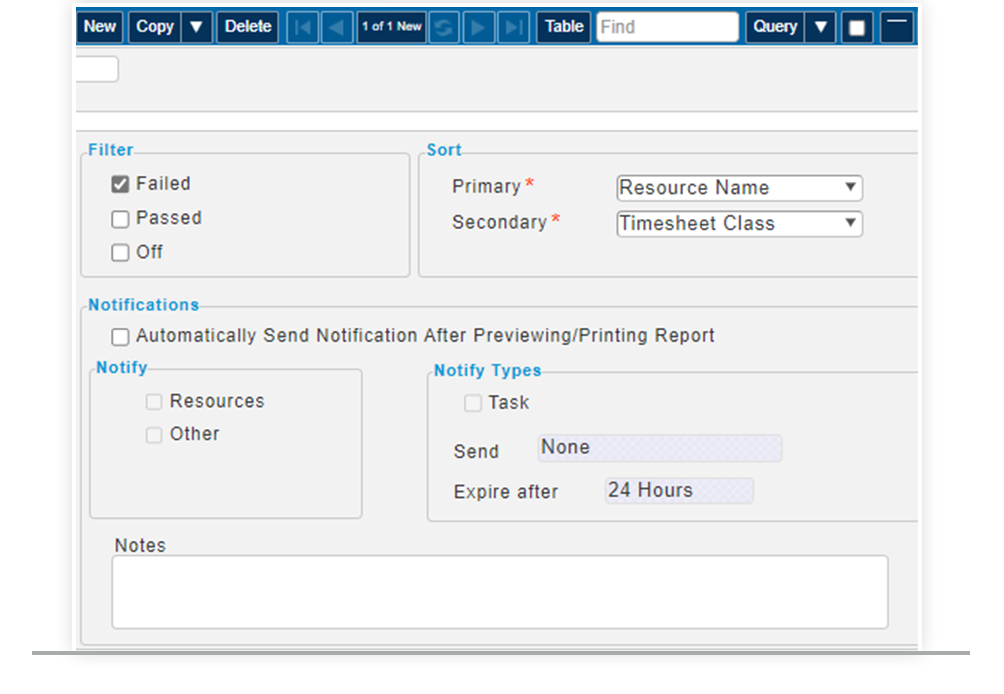1004x694 pixels.
Task: Open the Query options dropdown
Action: click(821, 27)
